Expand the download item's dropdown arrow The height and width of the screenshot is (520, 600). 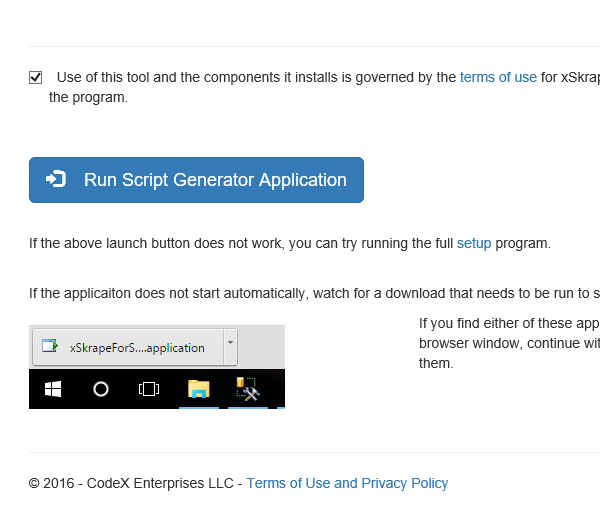coord(230,342)
